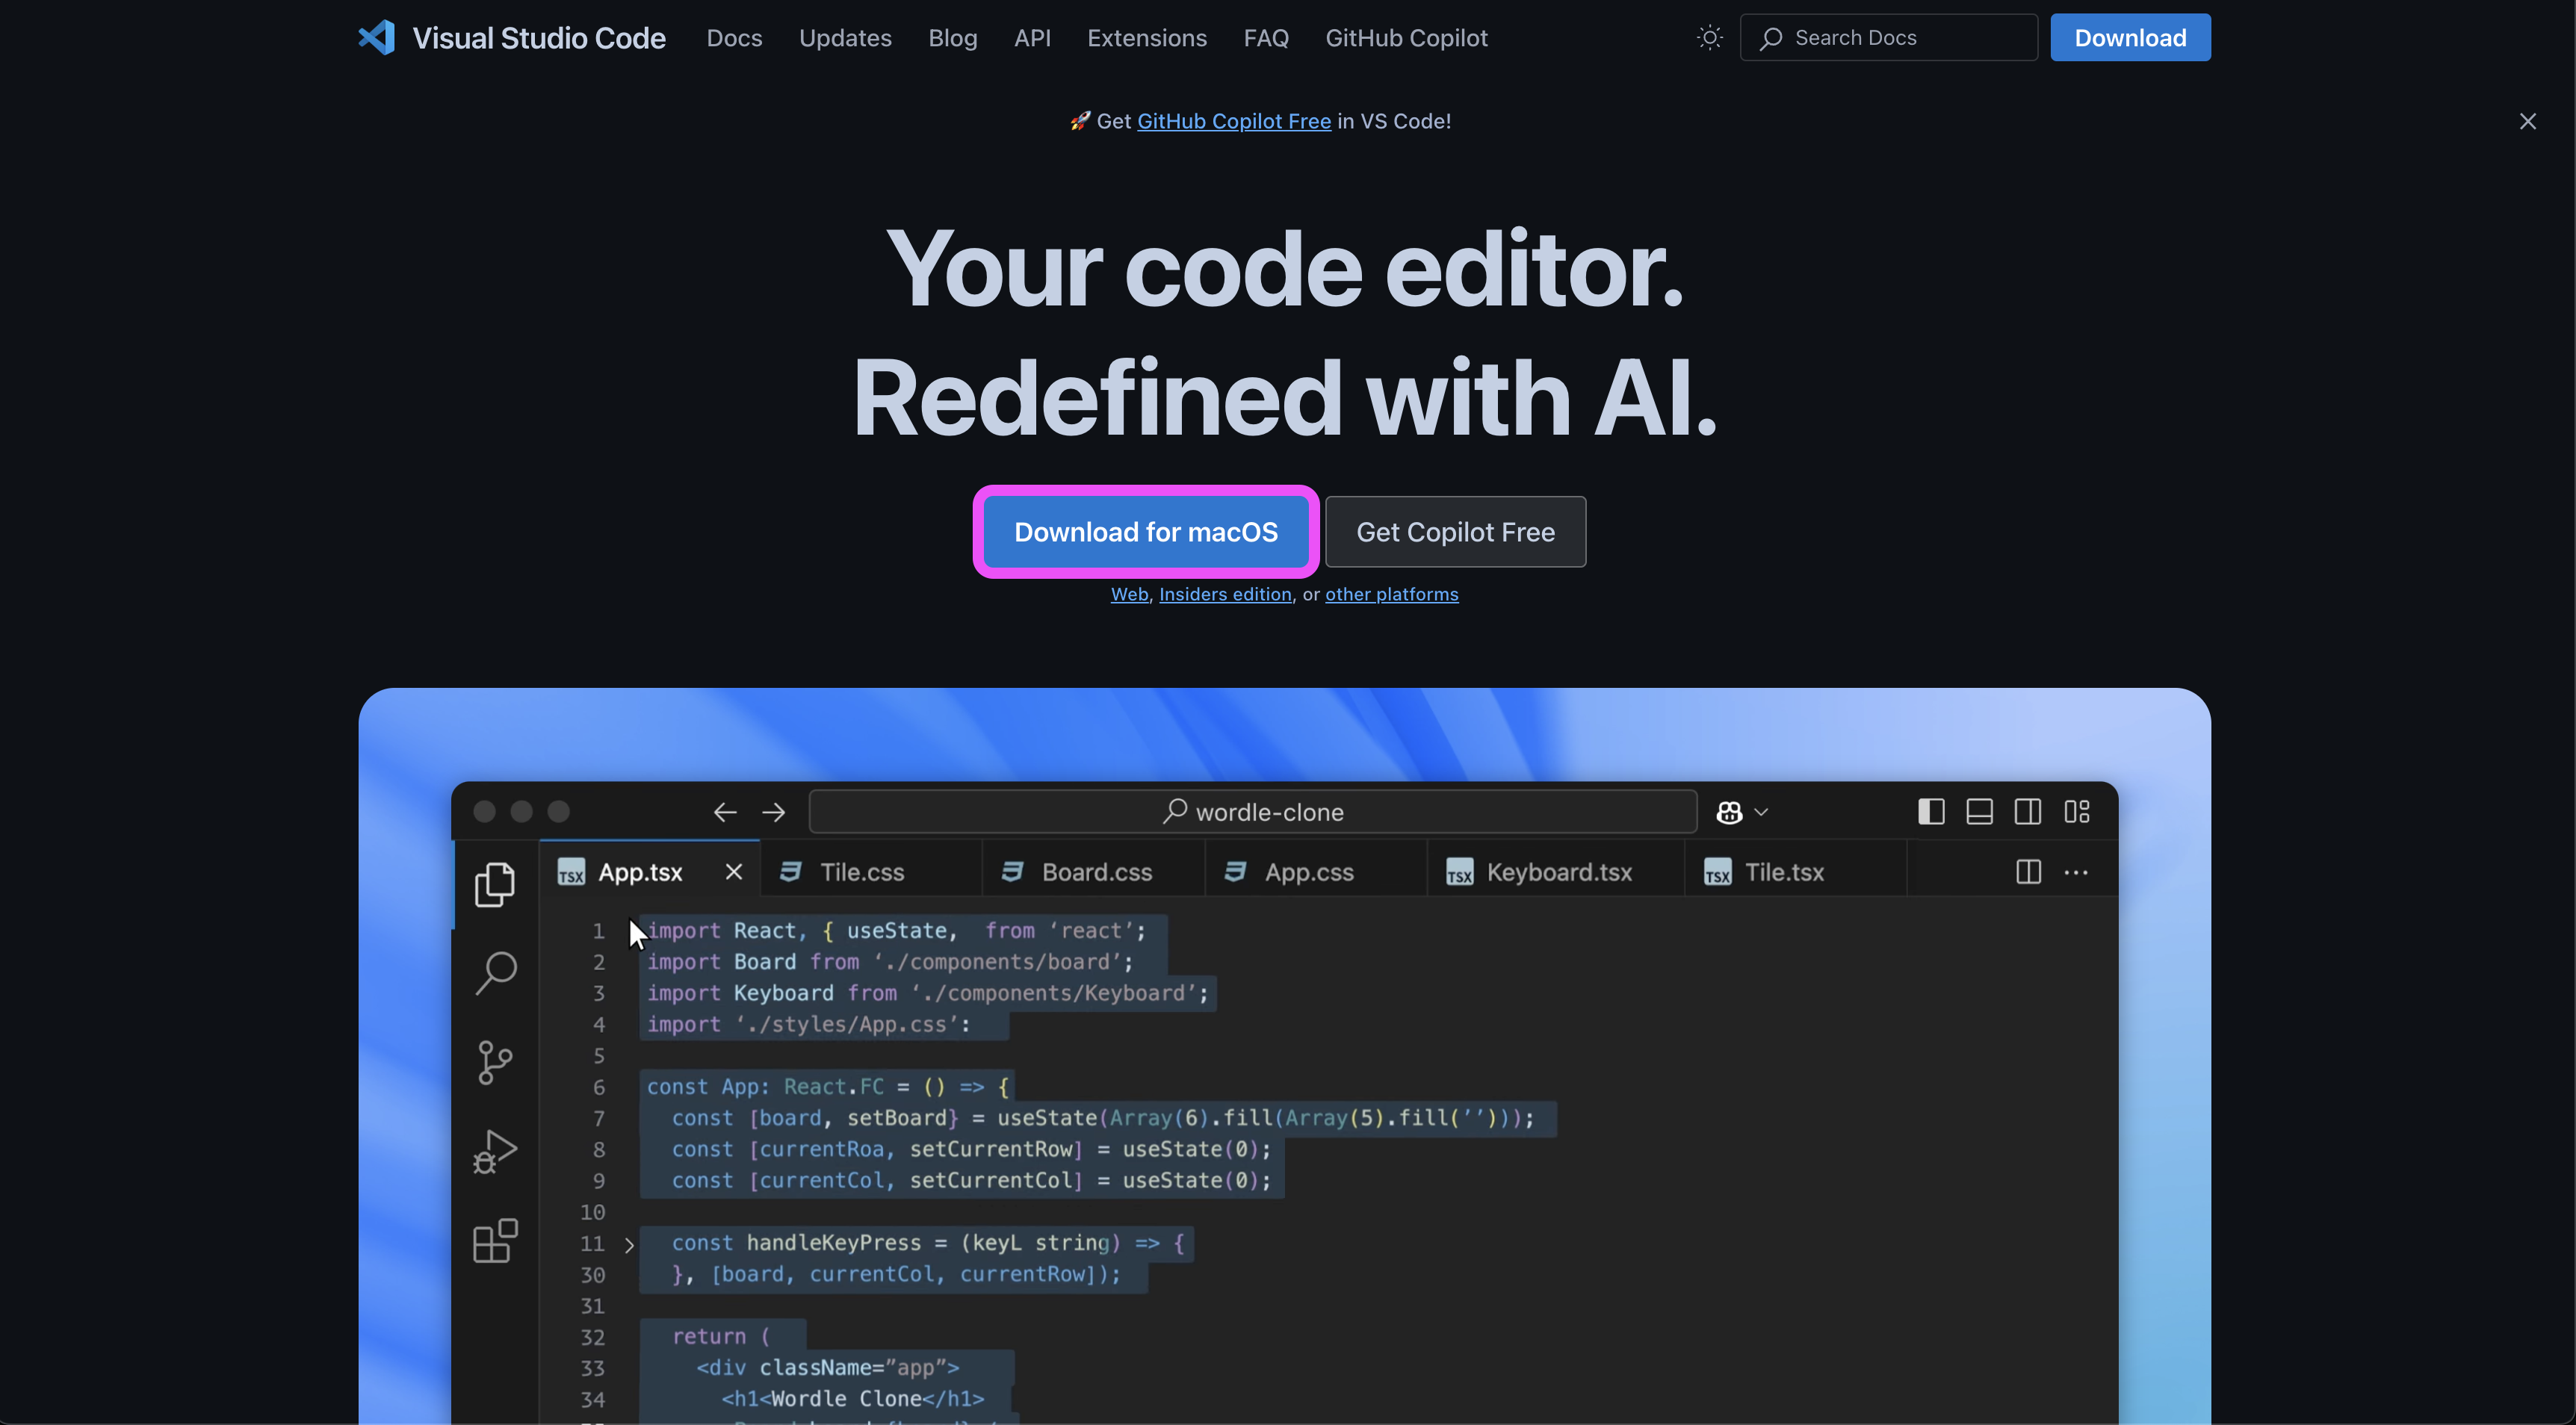Click the Explorer files icon in activity bar
Screen dimensions: 2576x1425
(494, 884)
